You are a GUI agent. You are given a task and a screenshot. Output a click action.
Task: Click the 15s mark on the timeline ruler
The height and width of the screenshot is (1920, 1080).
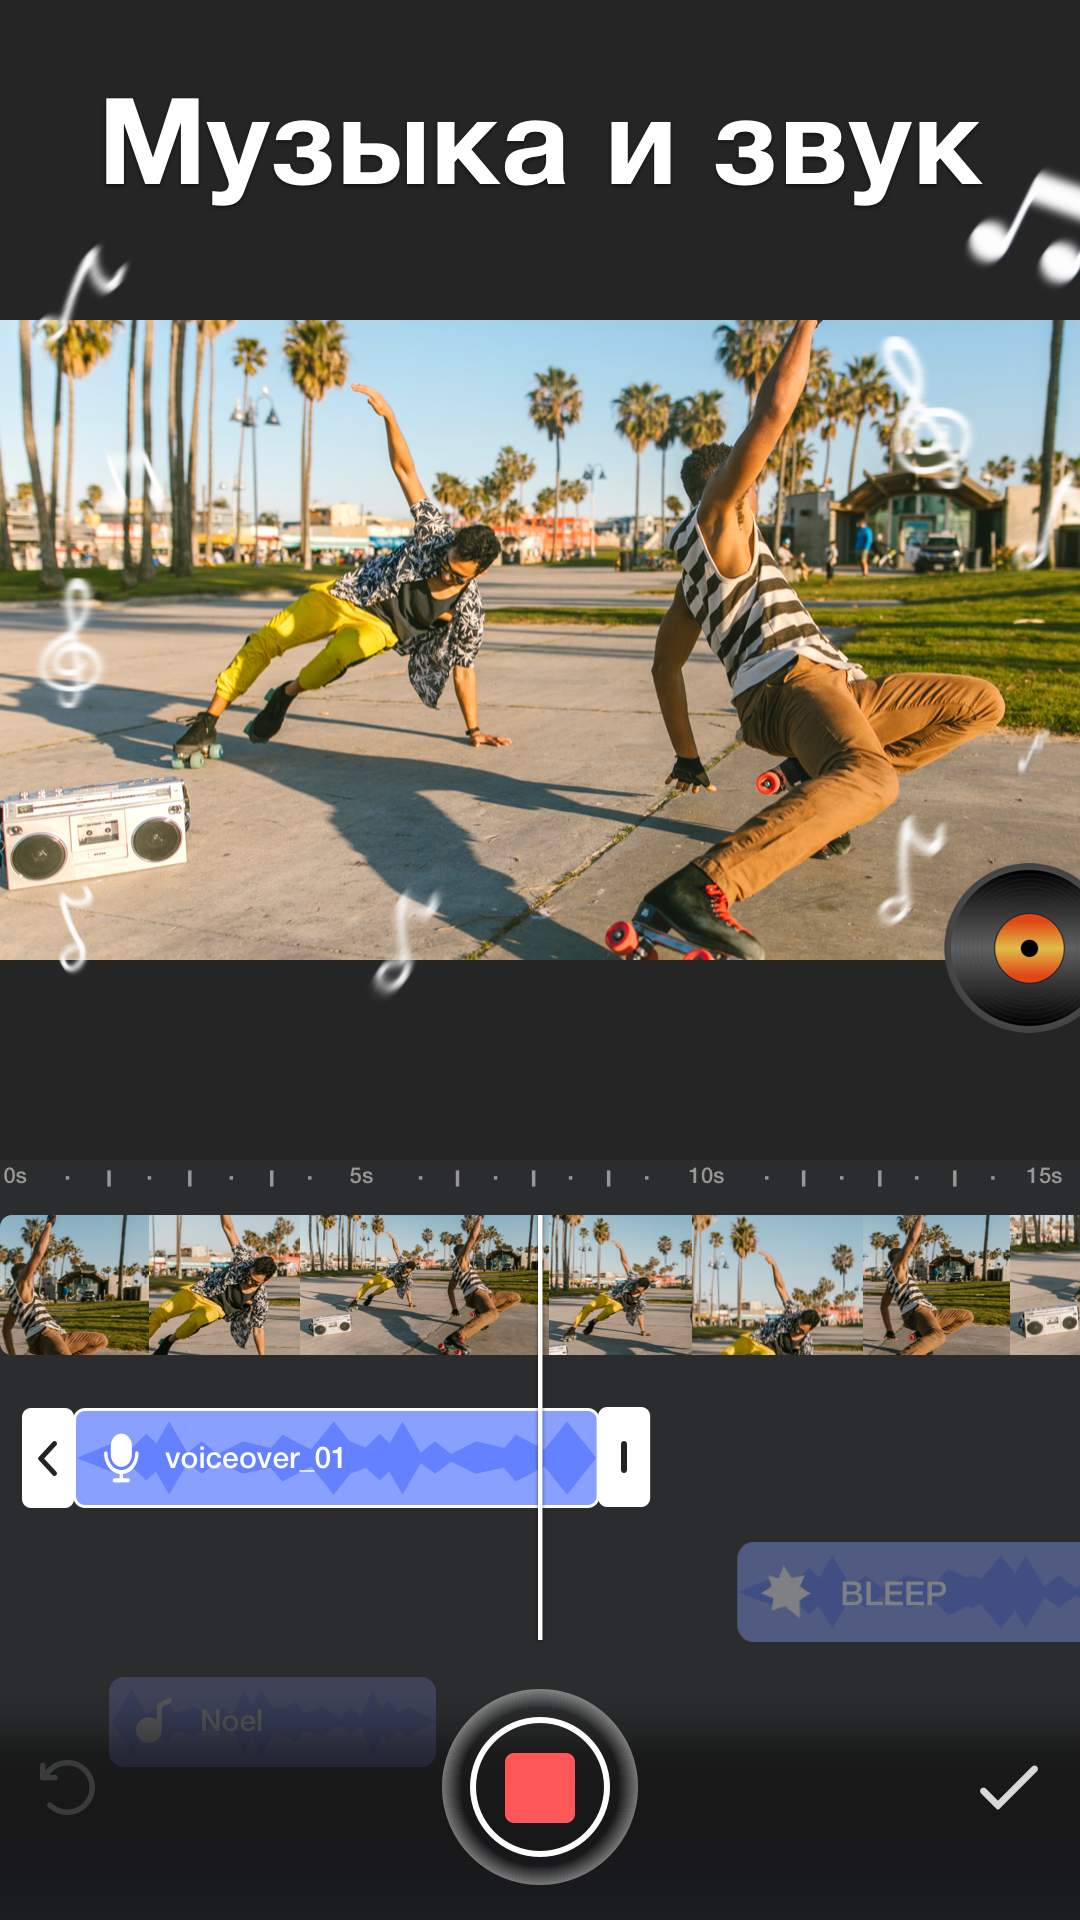(1044, 1176)
